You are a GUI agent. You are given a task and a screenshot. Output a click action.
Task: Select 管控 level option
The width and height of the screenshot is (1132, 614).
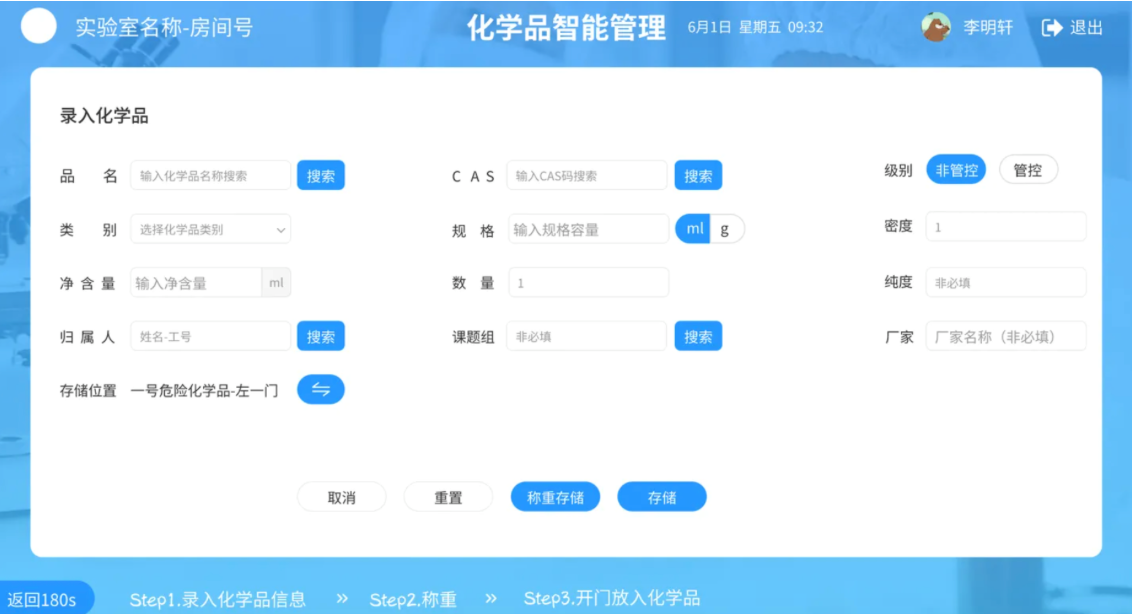pos(1028,170)
